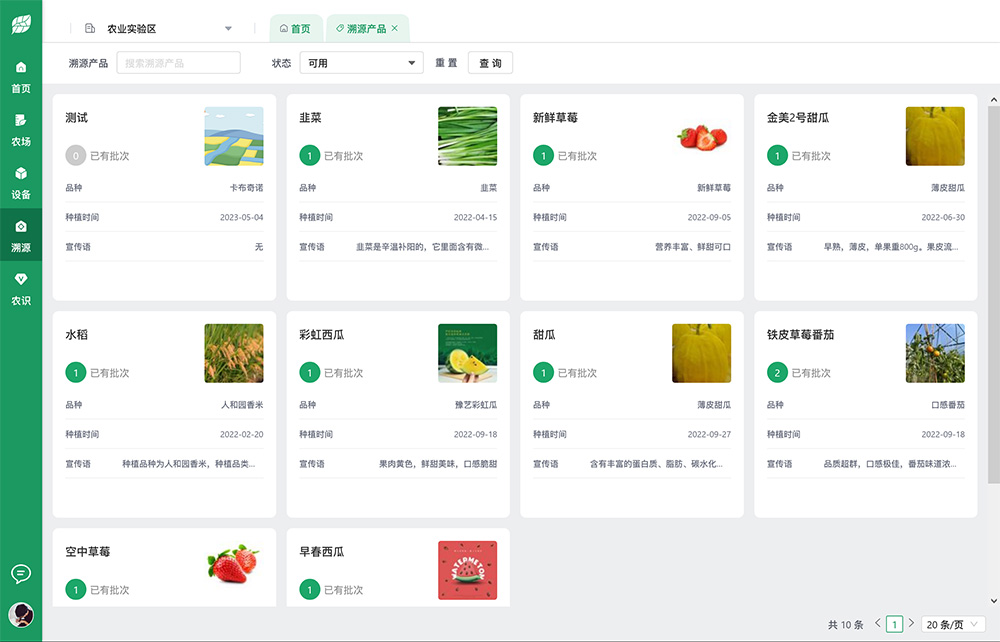
Task: Open the 状态 dropdown showing 可用
Action: 360,63
